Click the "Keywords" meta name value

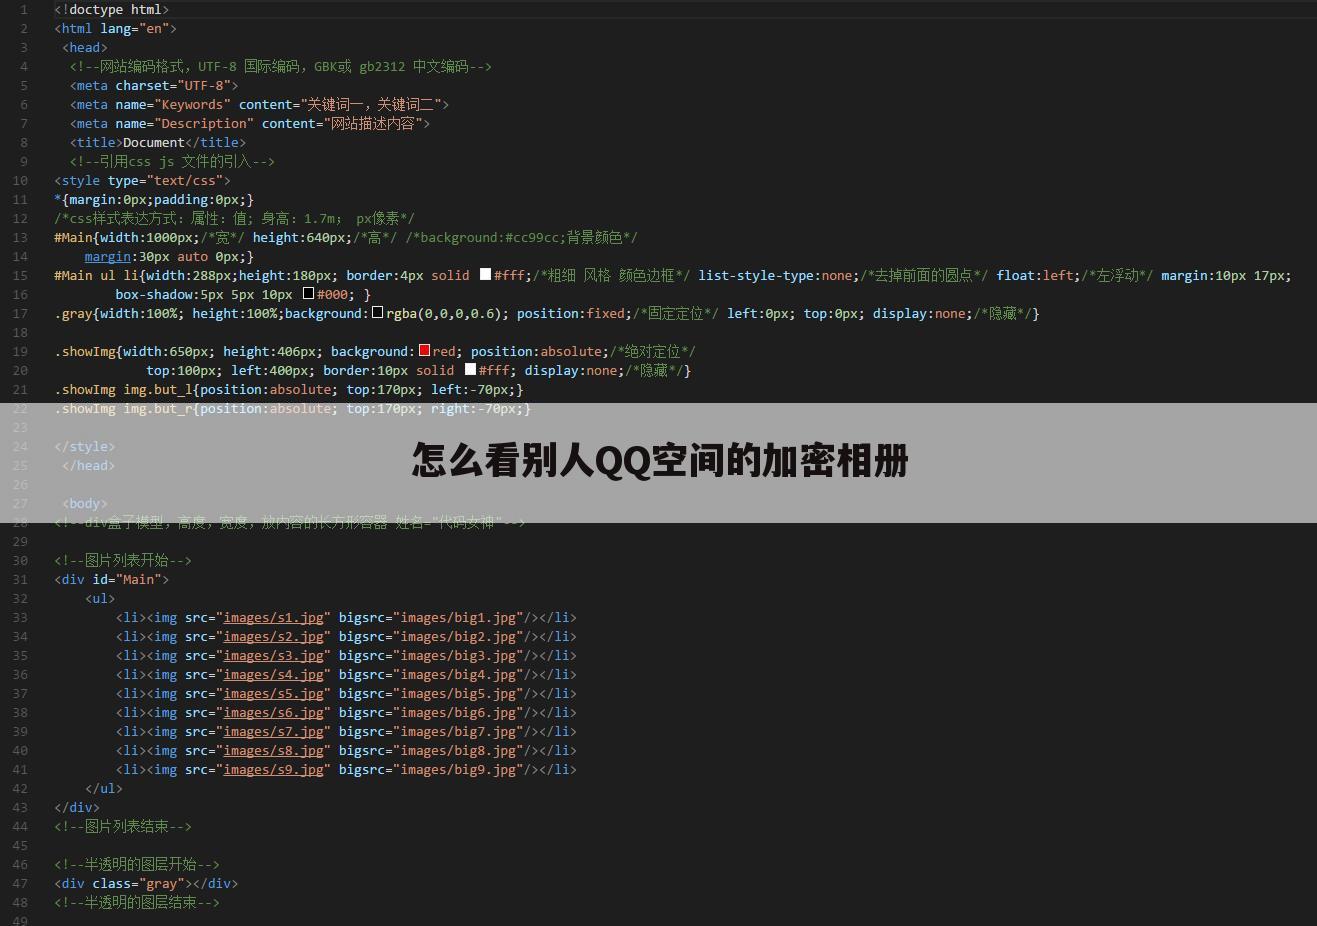coord(192,104)
